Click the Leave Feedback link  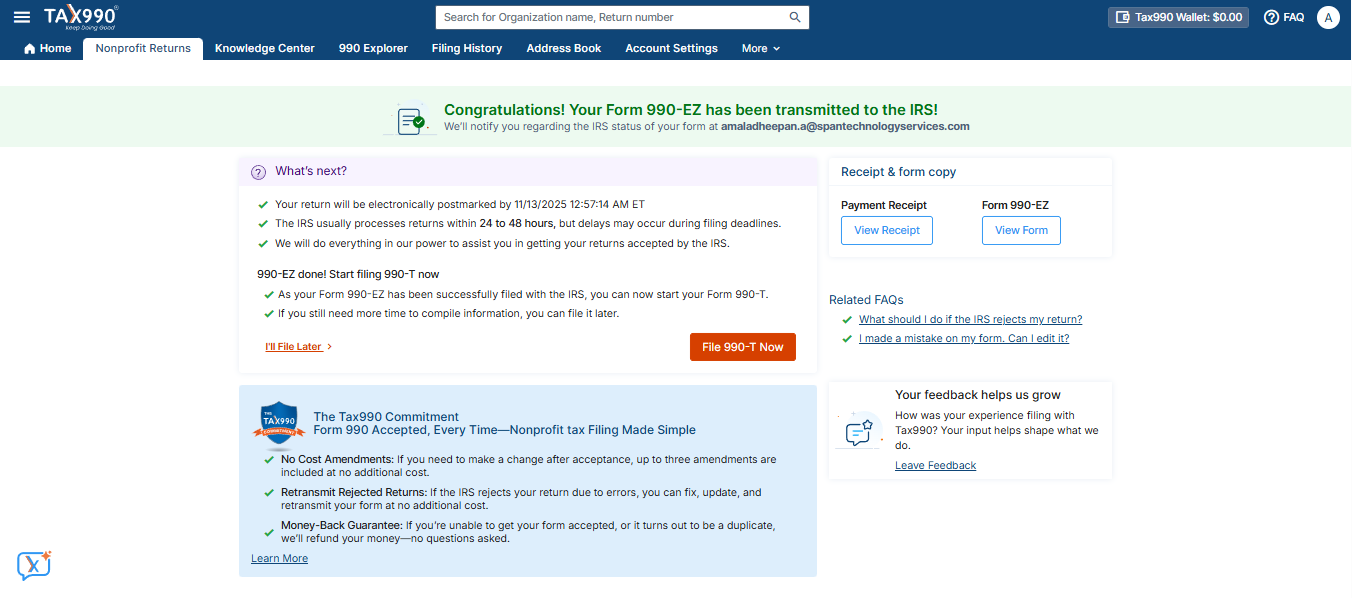tap(935, 465)
